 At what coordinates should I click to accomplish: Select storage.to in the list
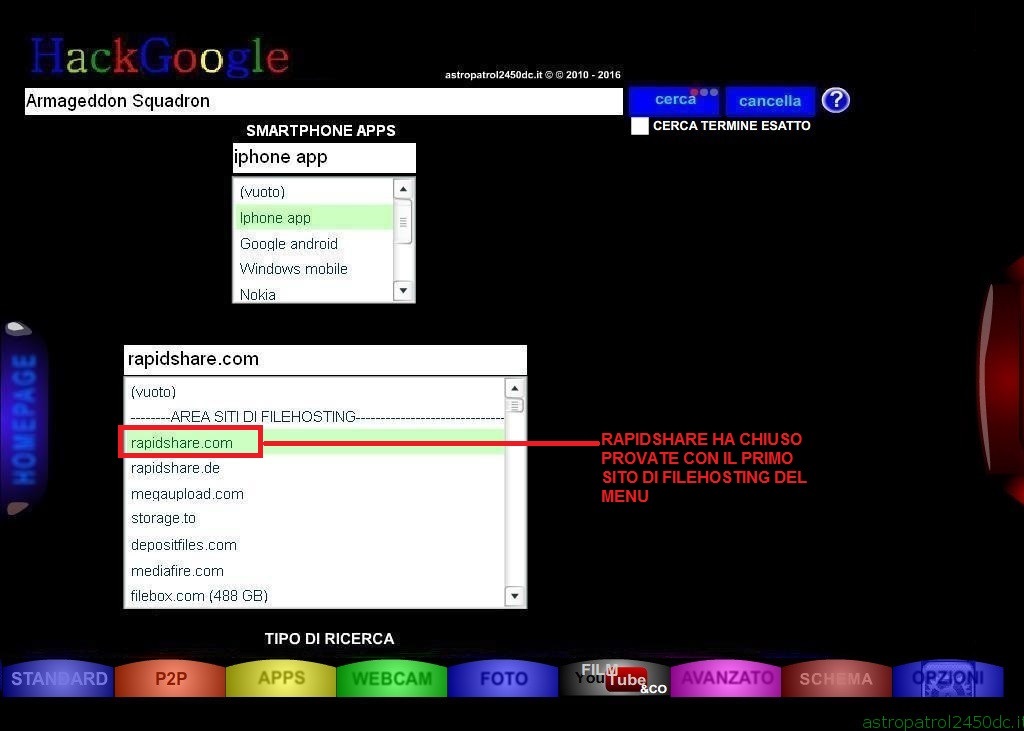pyautogui.click(x=315, y=519)
